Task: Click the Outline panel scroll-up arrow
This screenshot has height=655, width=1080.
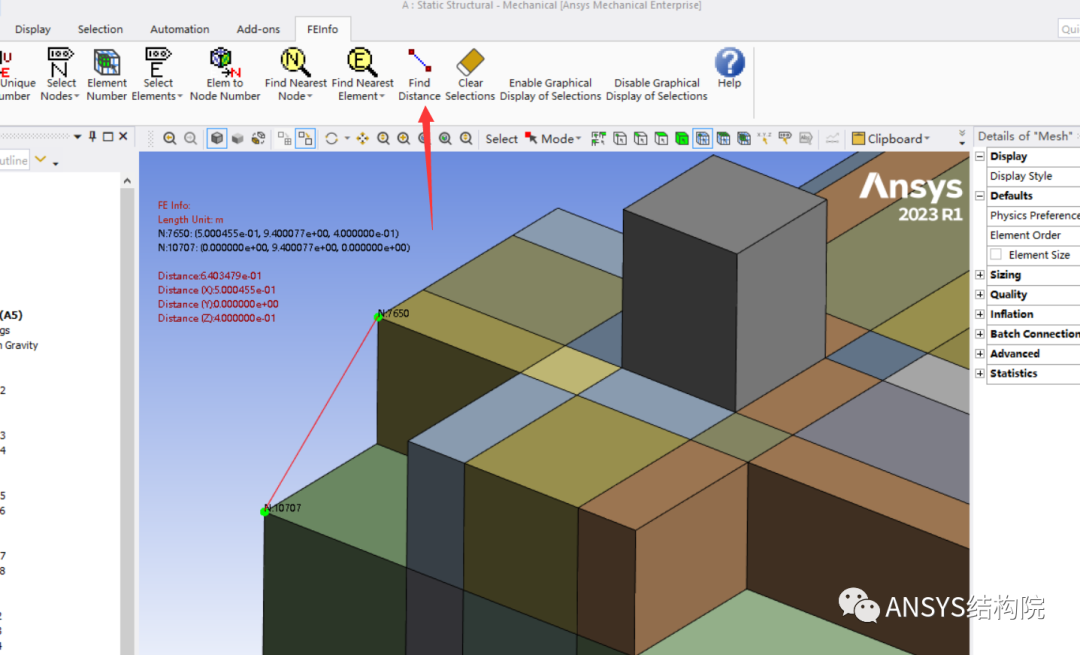Action: point(127,180)
